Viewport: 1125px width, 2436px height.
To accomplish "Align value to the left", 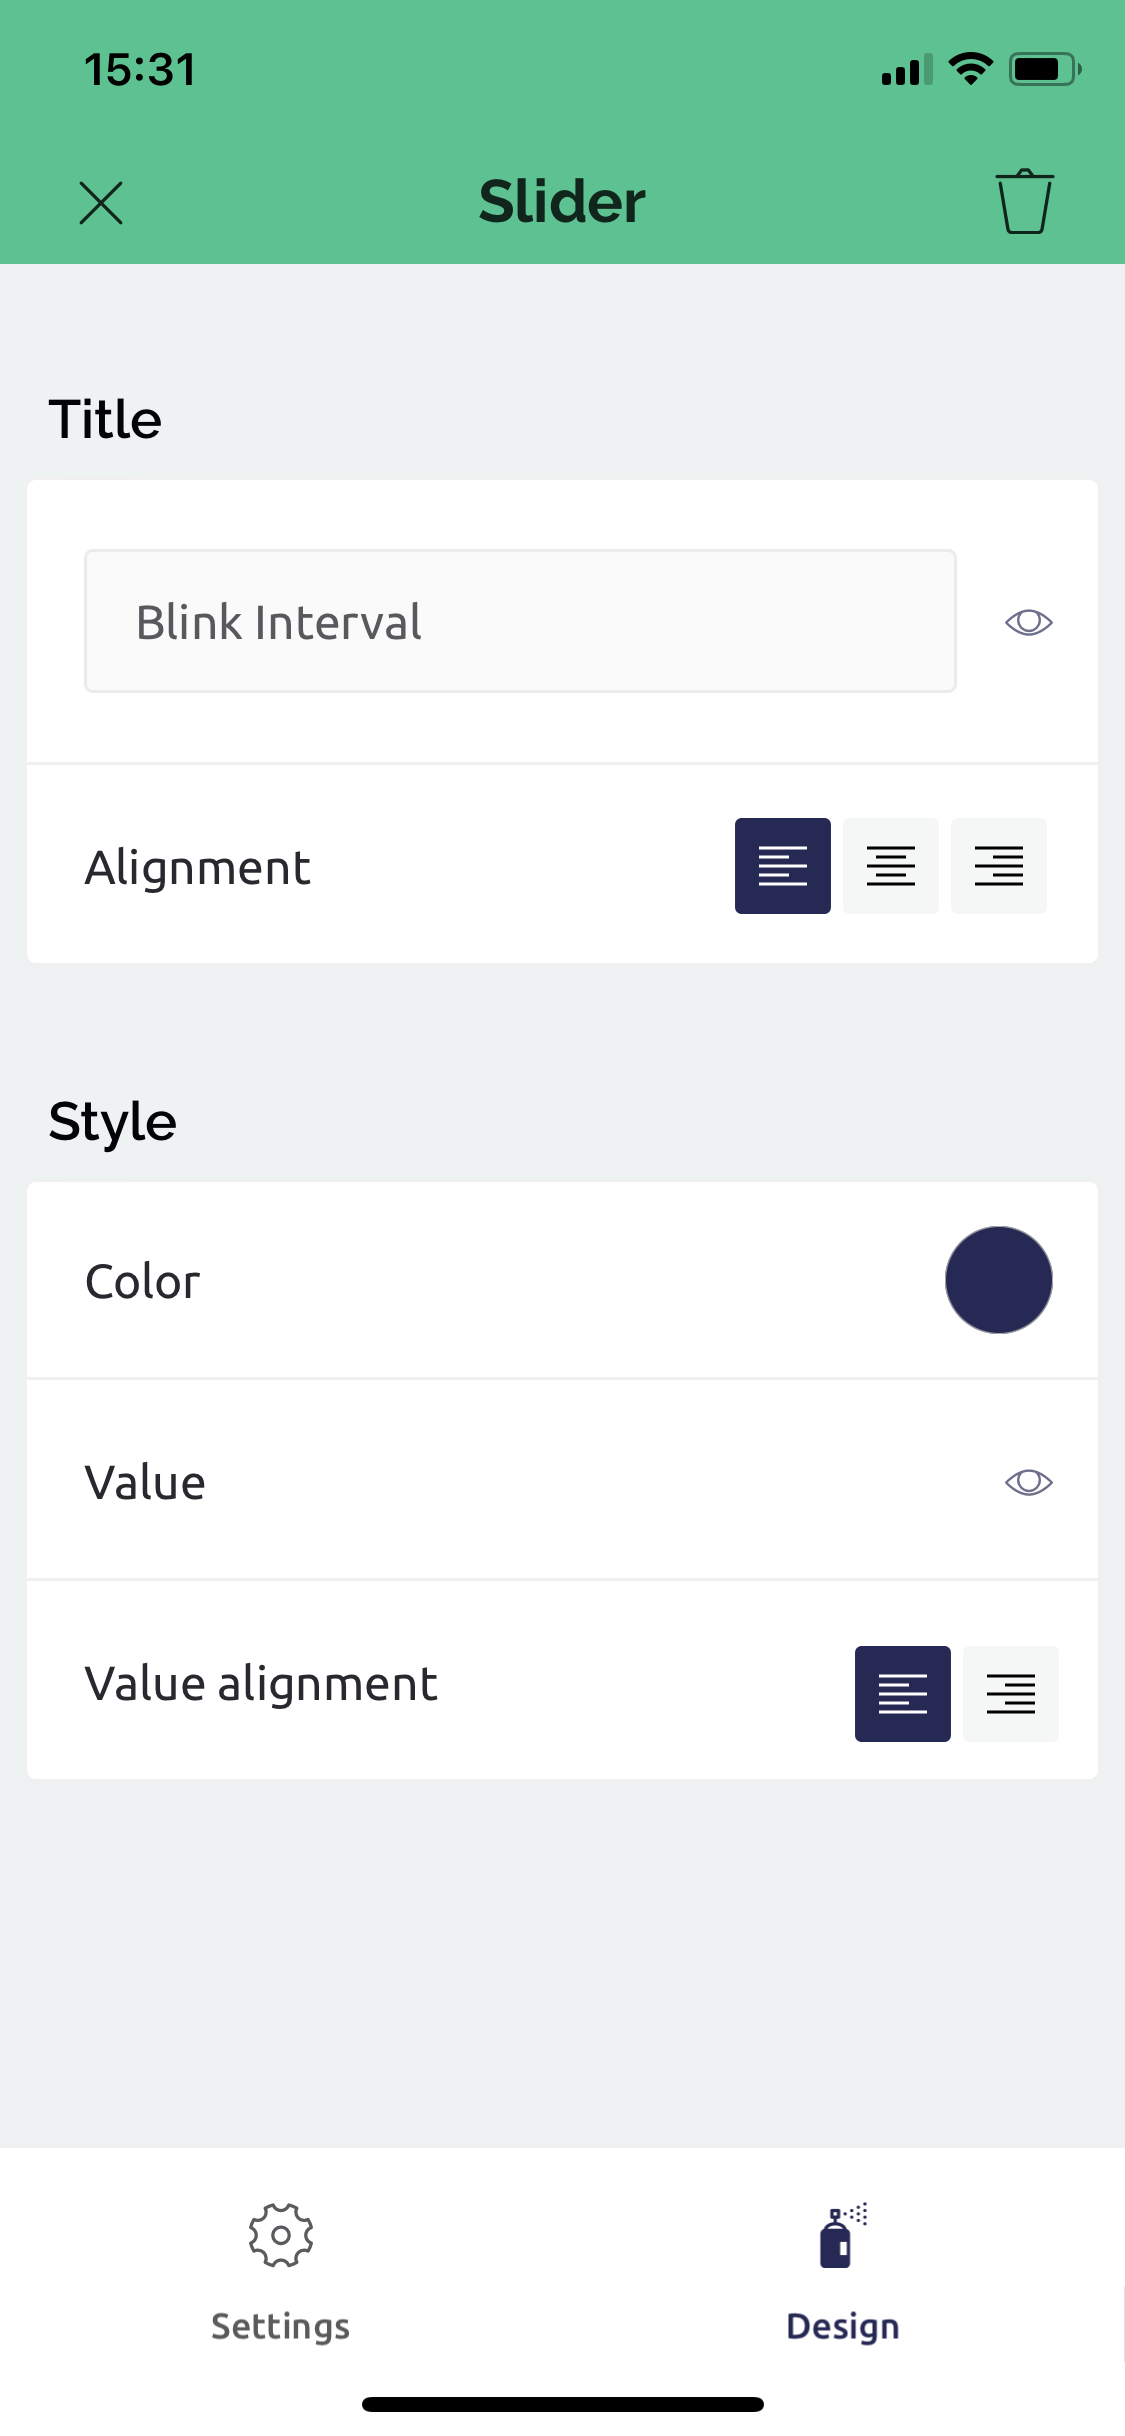I will pos(902,1693).
